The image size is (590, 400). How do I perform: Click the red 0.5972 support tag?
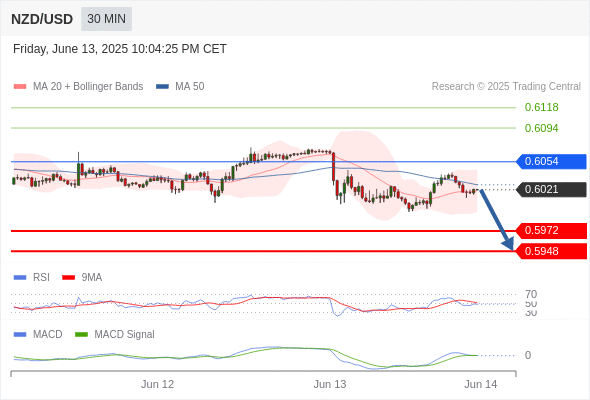[x=550, y=230]
